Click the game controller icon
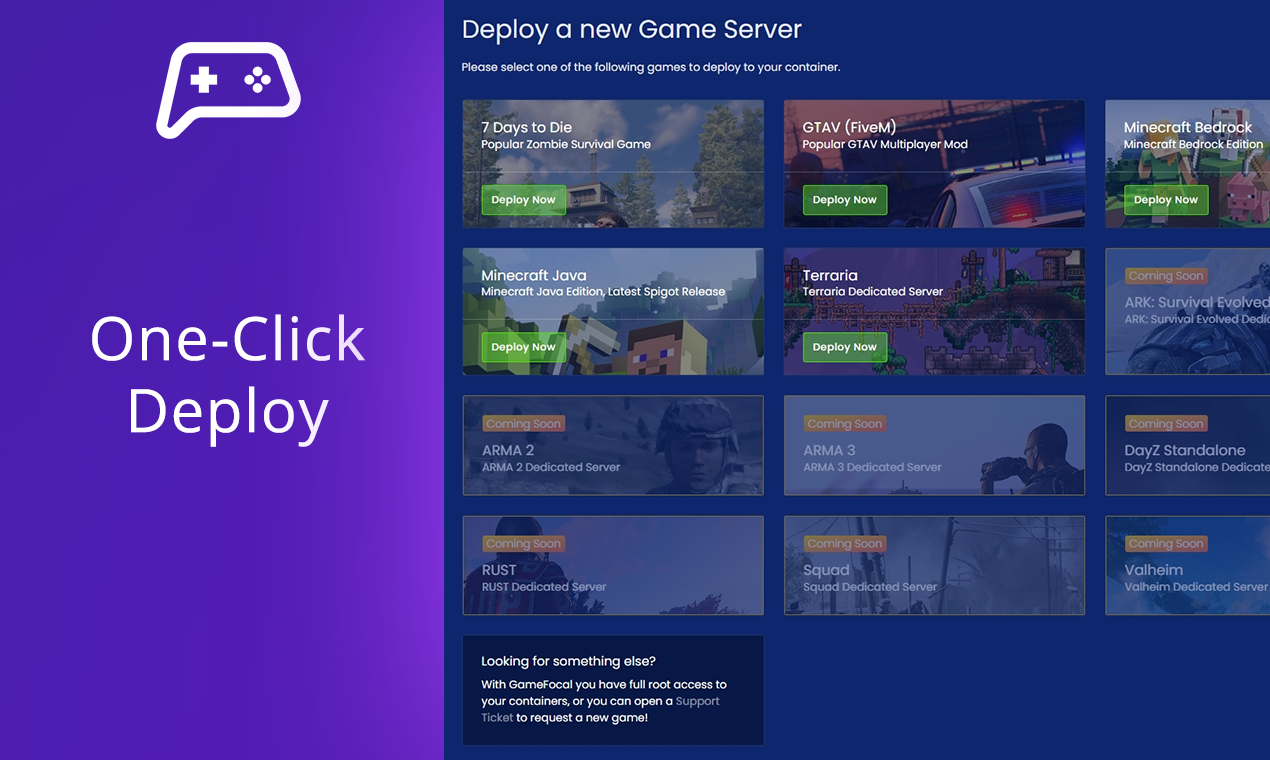Screen dimensions: 1270x760 pos(228,90)
